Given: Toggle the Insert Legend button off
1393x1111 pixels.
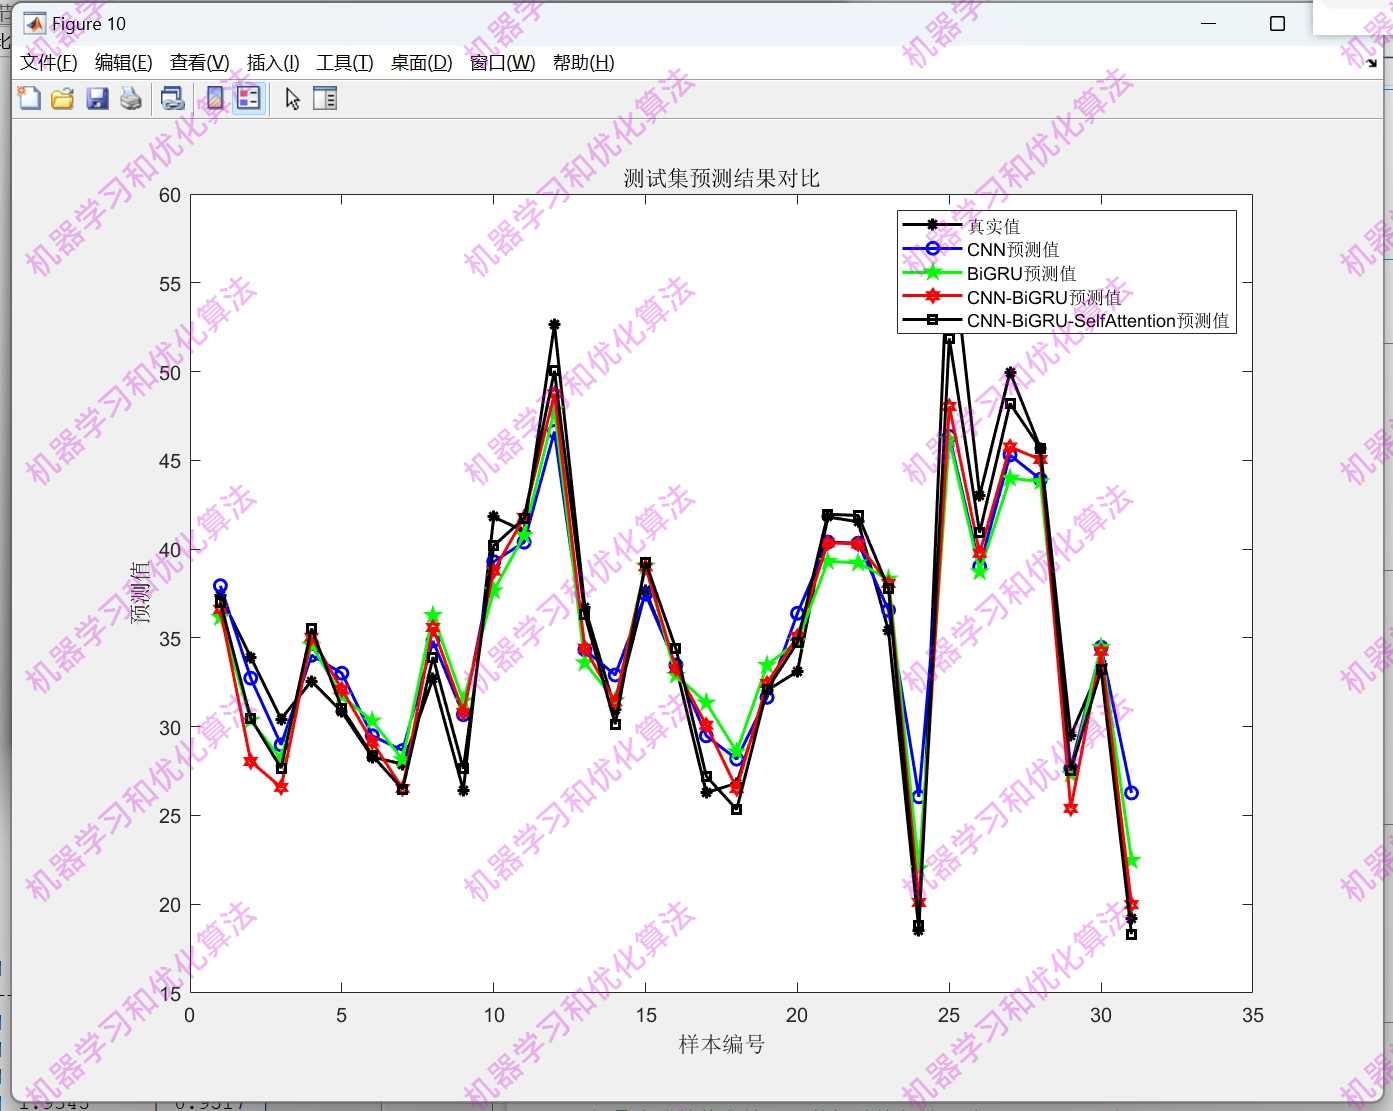Looking at the screenshot, I should (248, 98).
